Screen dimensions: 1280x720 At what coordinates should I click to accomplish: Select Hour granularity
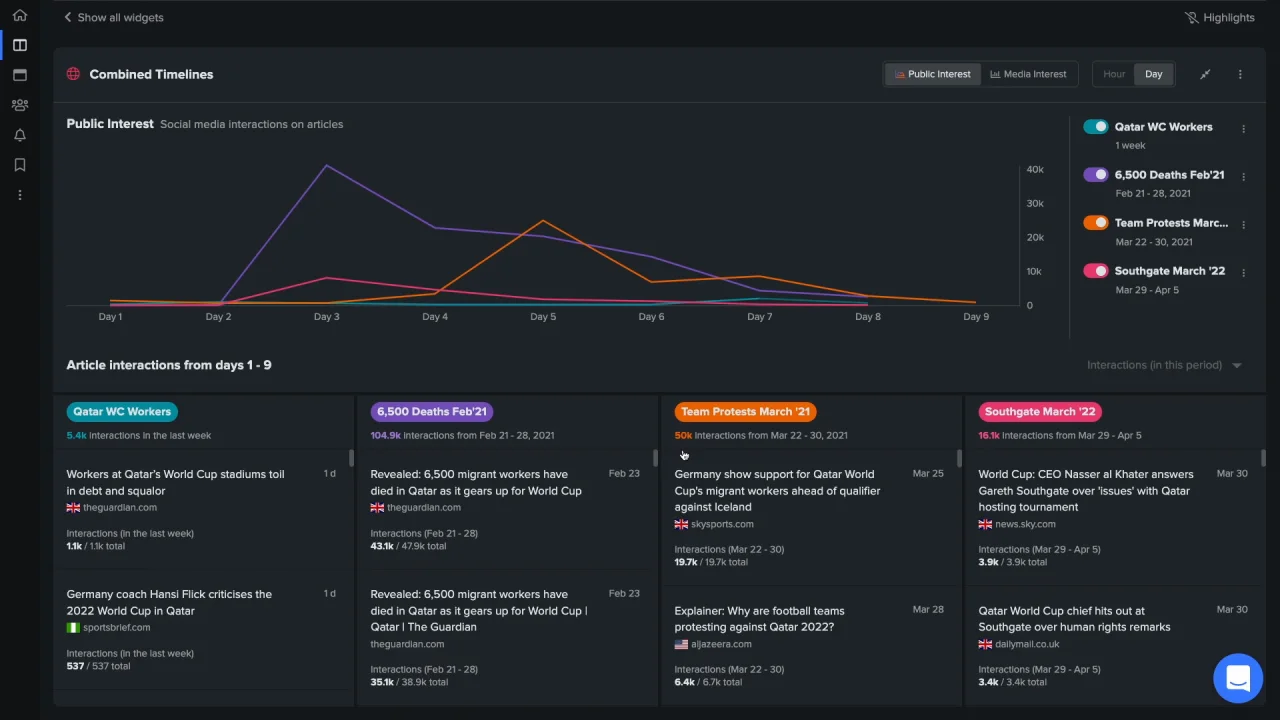tap(1114, 74)
